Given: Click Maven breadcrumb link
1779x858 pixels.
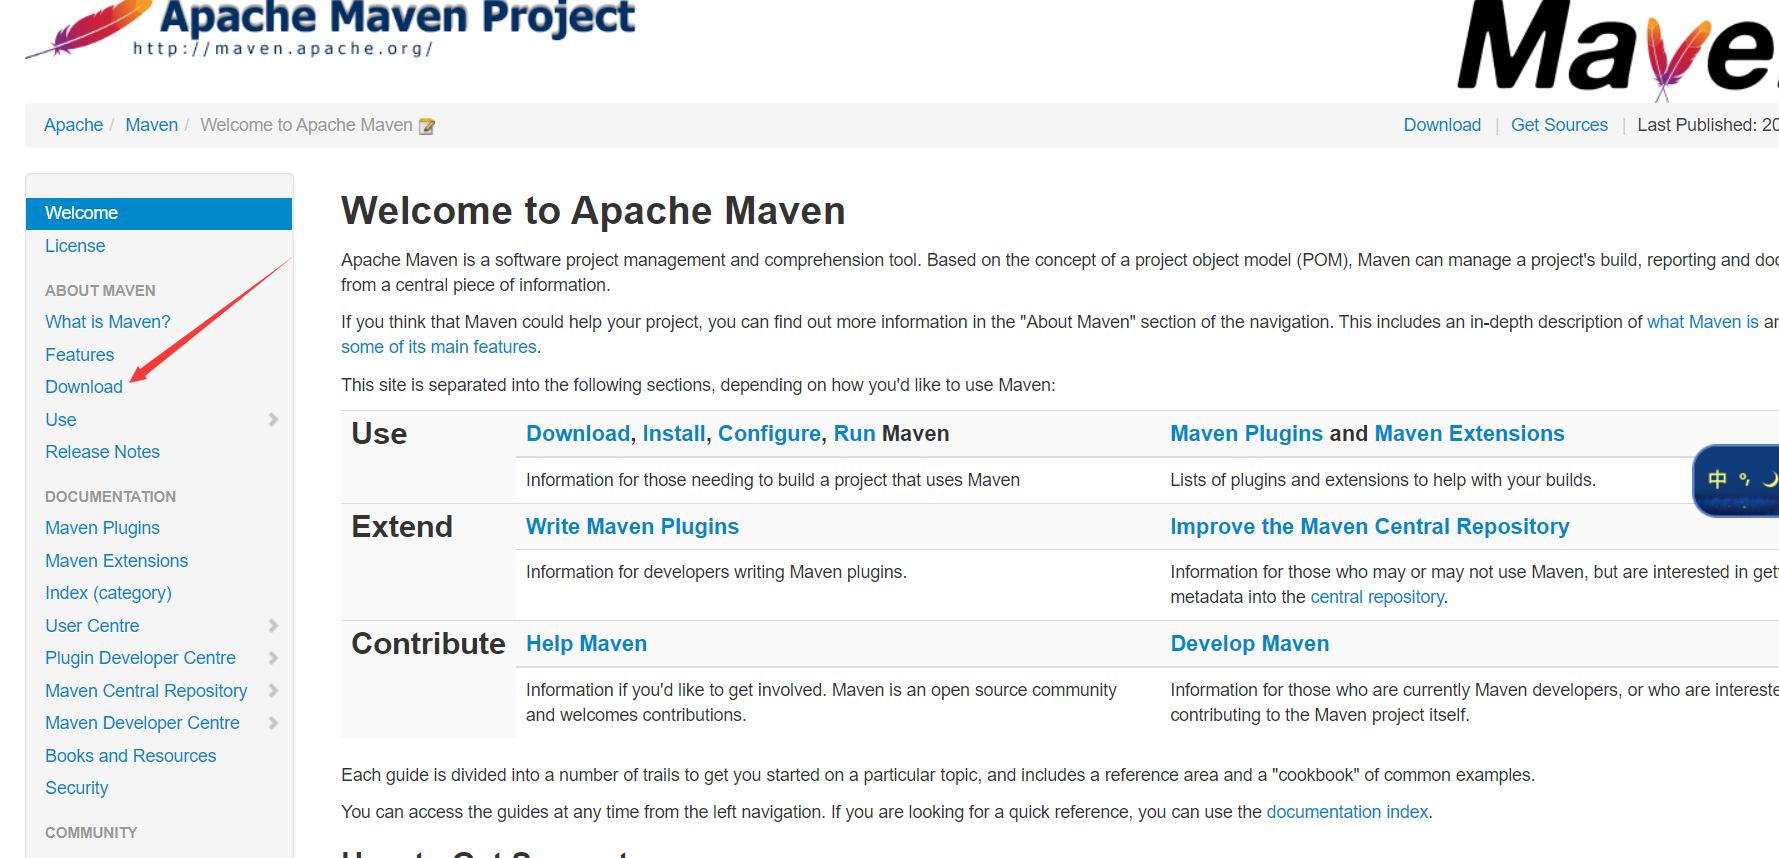Looking at the screenshot, I should [x=152, y=125].
